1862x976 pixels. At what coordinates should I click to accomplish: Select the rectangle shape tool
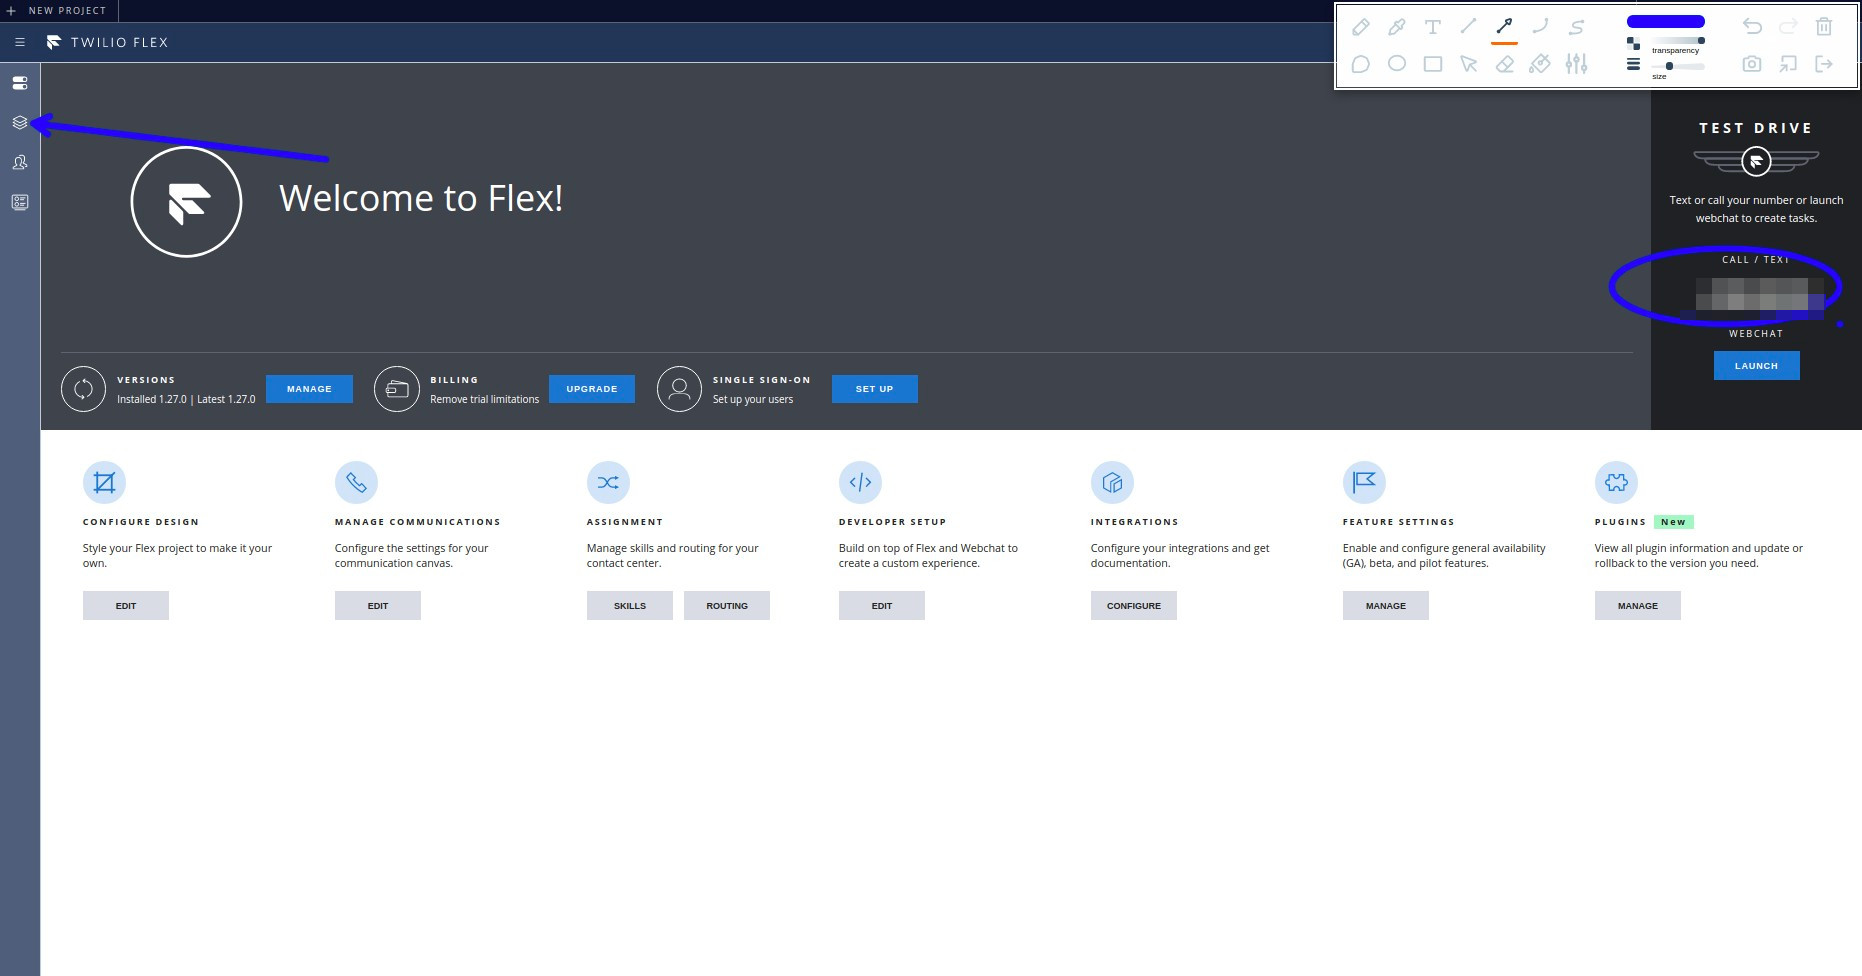point(1432,64)
